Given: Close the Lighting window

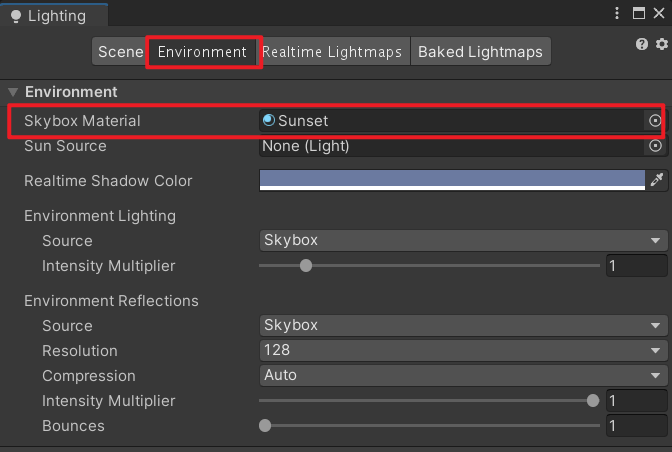Looking at the screenshot, I should pos(659,13).
